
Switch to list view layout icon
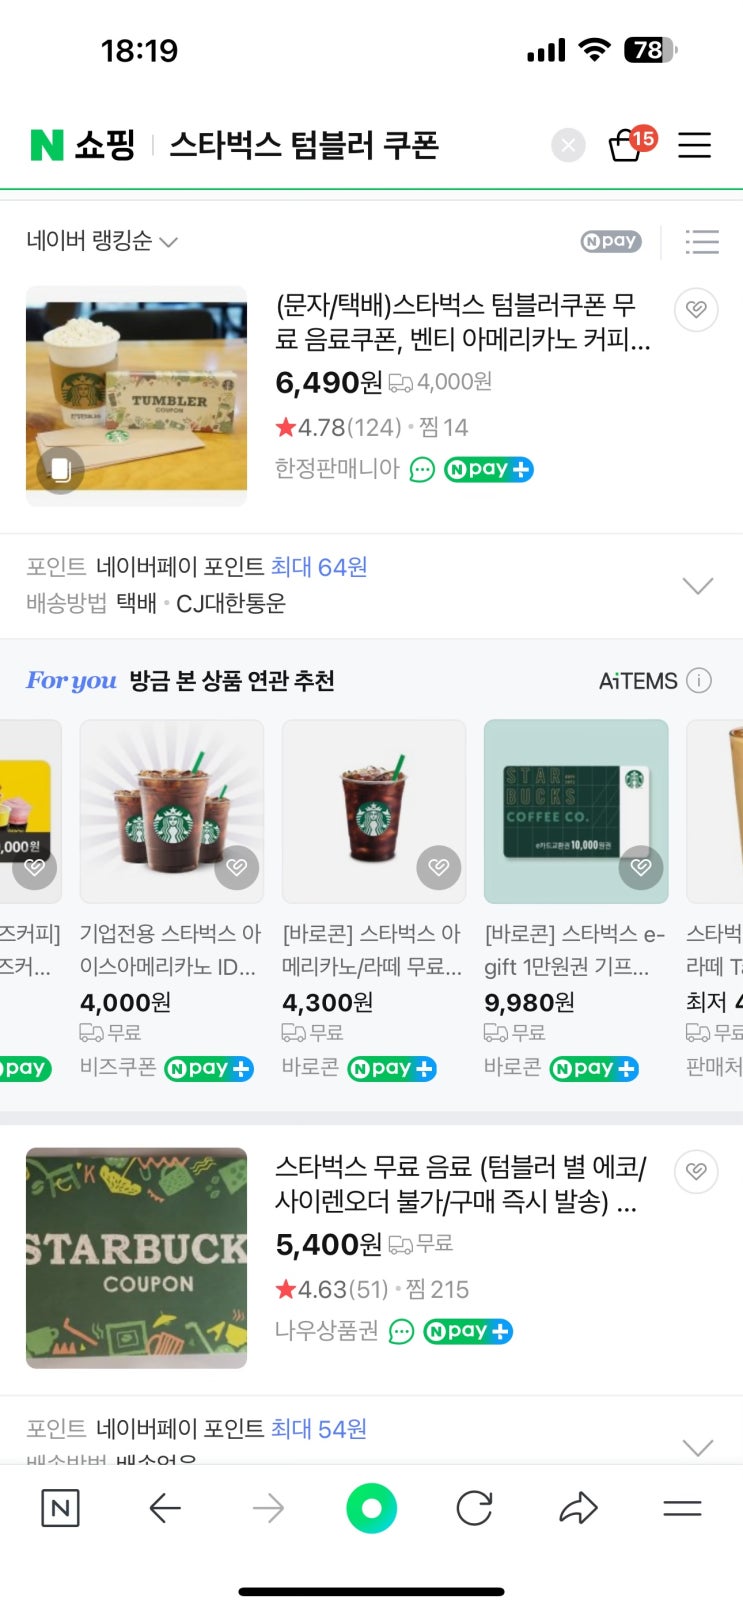[x=702, y=241]
